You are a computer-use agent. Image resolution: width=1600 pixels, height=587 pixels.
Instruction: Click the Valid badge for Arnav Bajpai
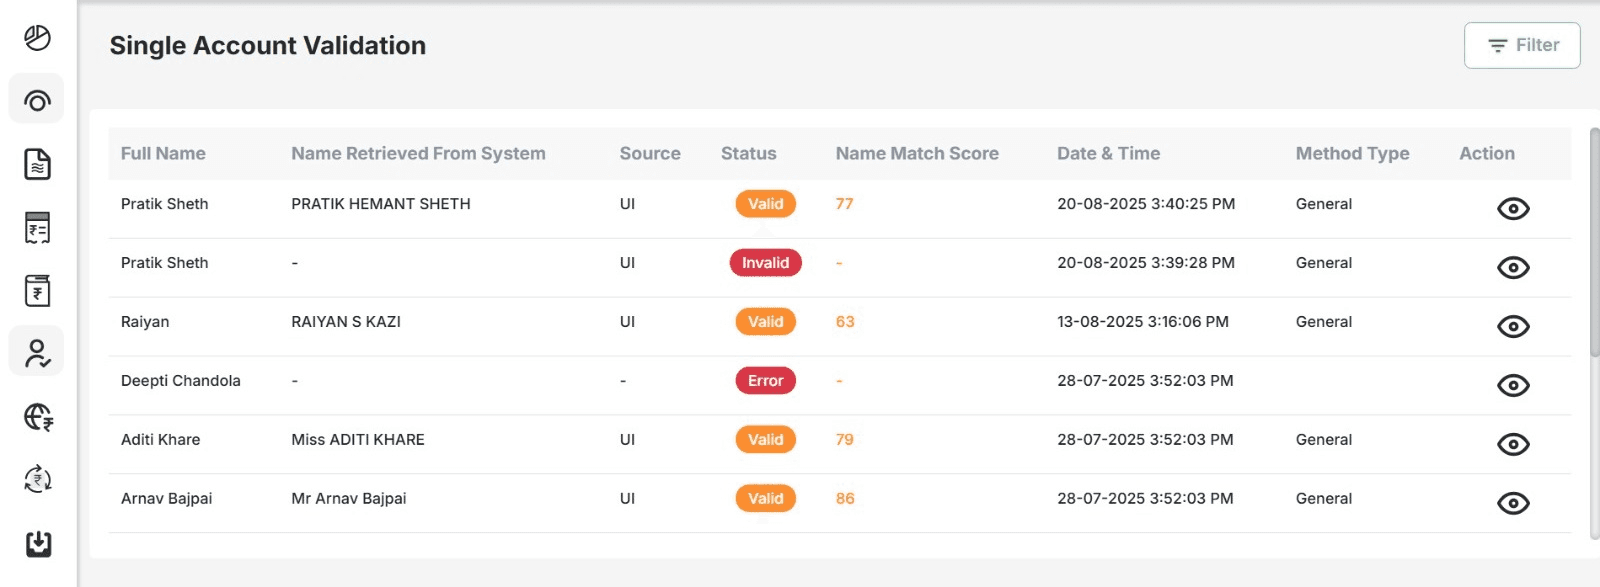pos(765,499)
